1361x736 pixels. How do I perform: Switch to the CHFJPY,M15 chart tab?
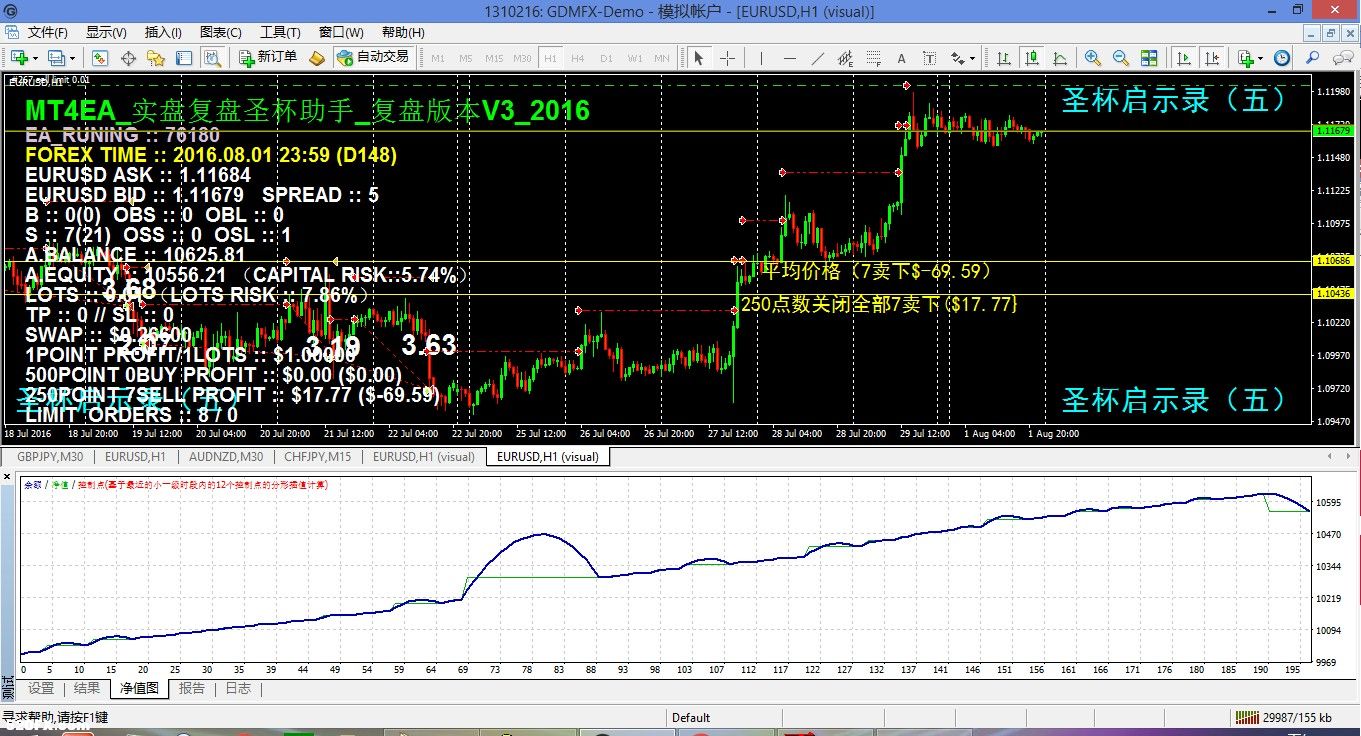point(318,457)
